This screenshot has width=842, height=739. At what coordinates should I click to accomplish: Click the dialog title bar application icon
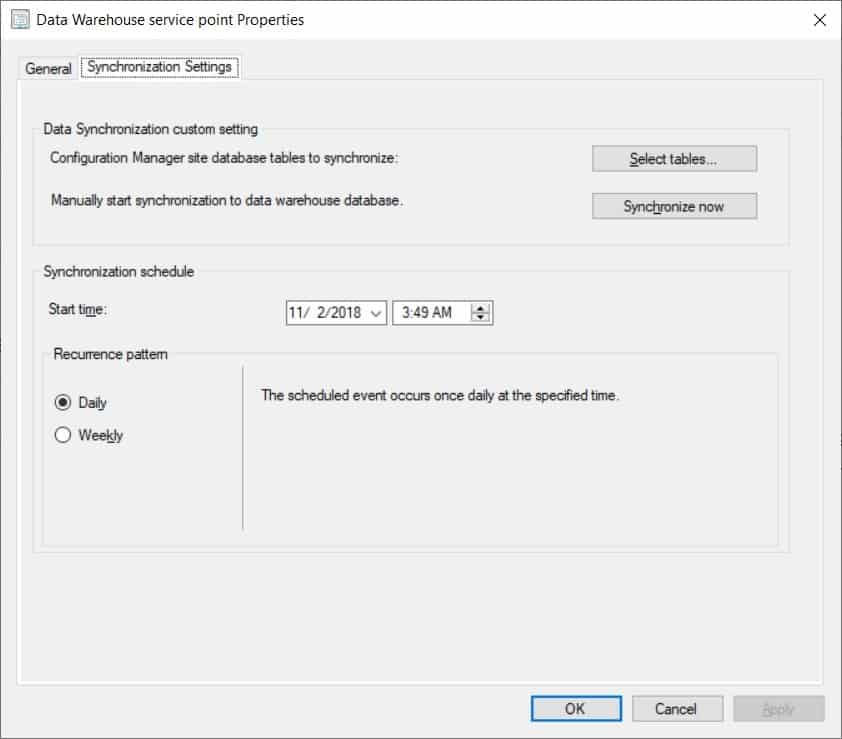19,18
